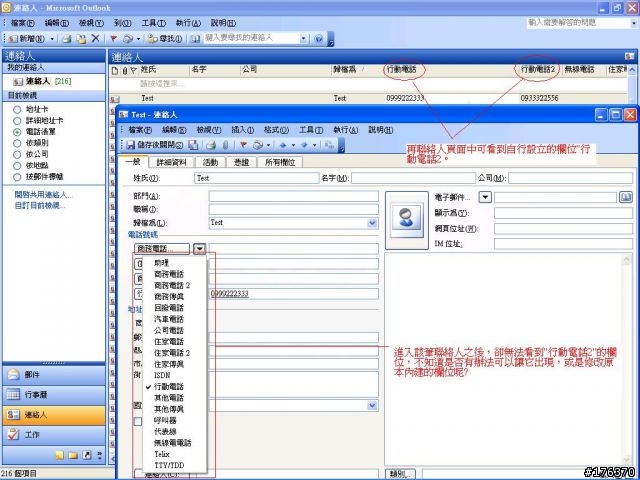Choose 呼叫器 from phone type list

point(165,420)
